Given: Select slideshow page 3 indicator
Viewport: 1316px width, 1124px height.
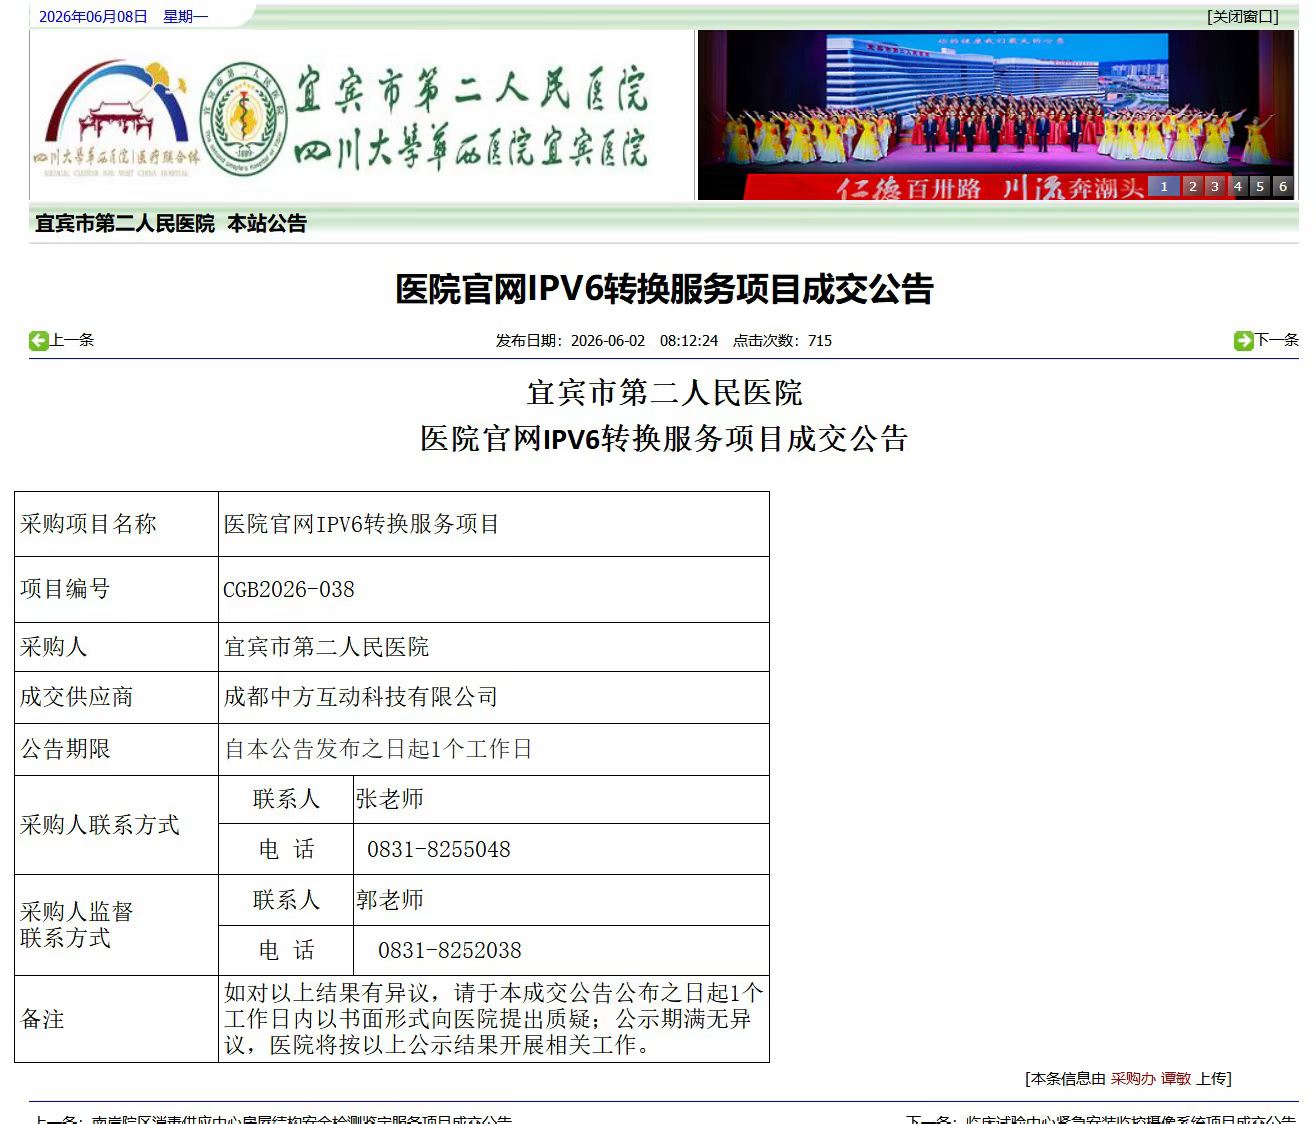Looking at the screenshot, I should (x=1214, y=186).
